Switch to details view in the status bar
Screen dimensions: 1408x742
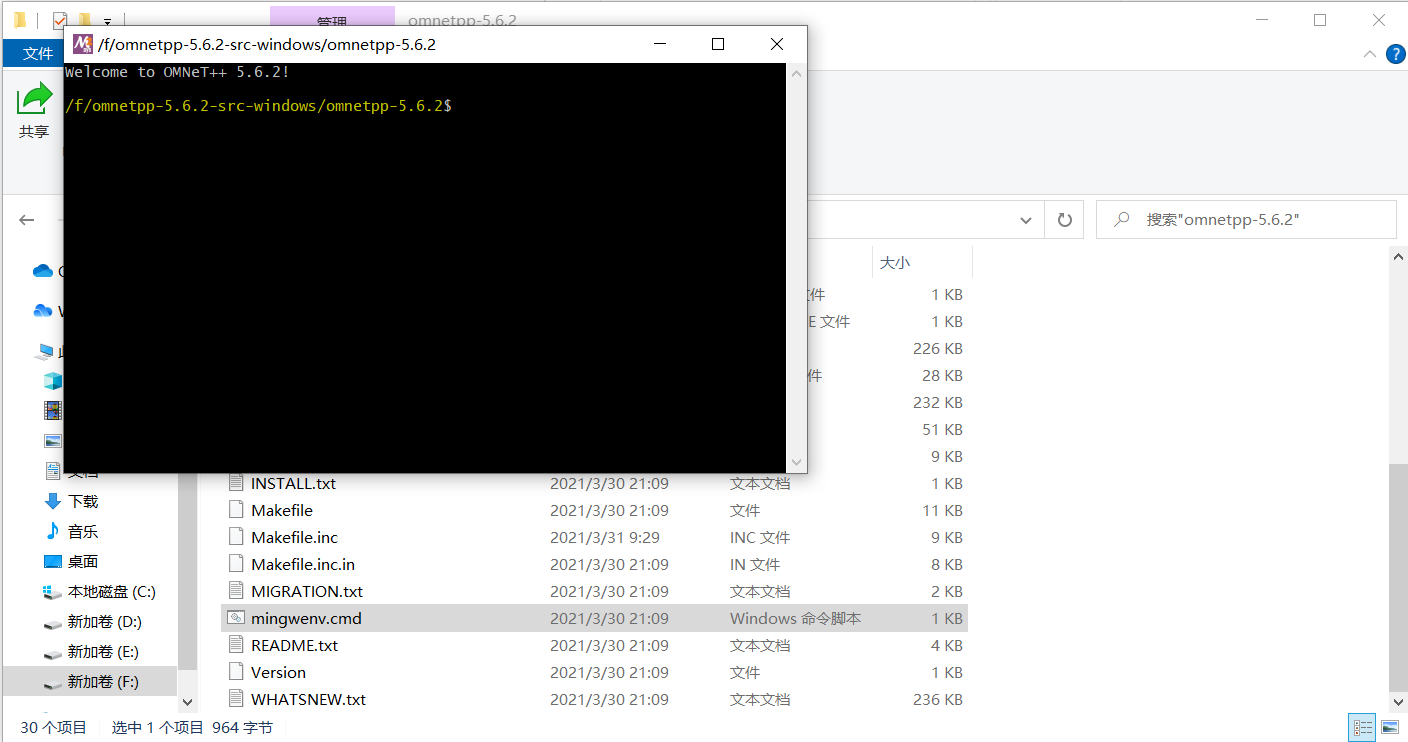pos(1362,727)
